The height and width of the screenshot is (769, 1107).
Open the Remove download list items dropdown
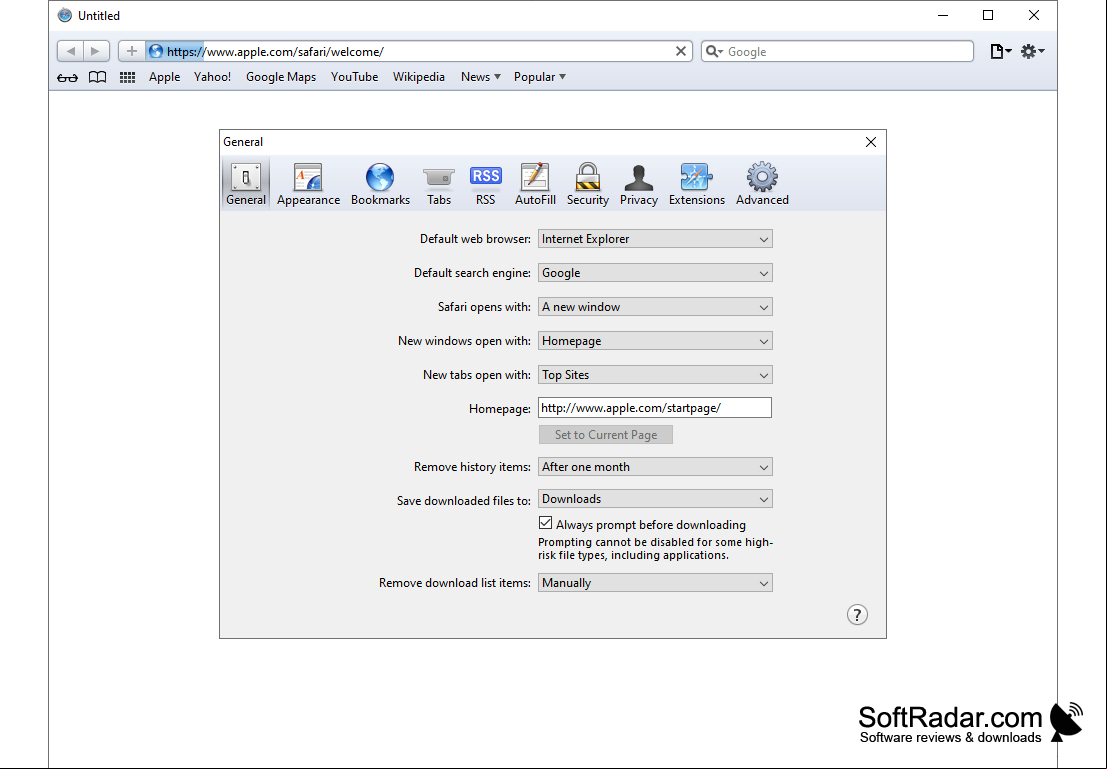tap(655, 583)
